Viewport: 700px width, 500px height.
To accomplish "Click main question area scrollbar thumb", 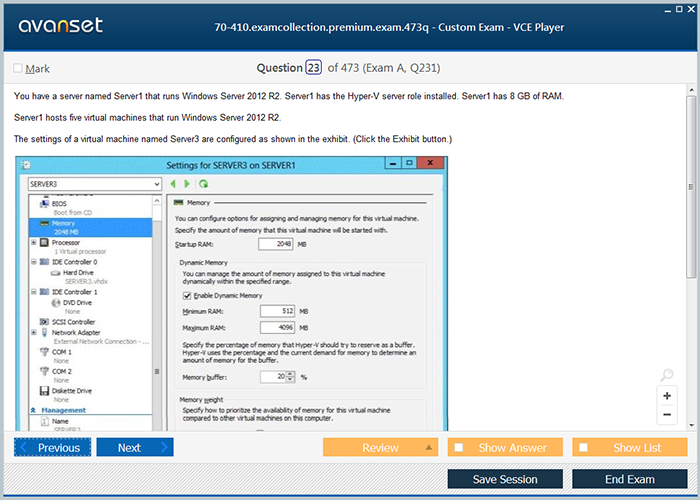I will pyautogui.click(x=691, y=187).
